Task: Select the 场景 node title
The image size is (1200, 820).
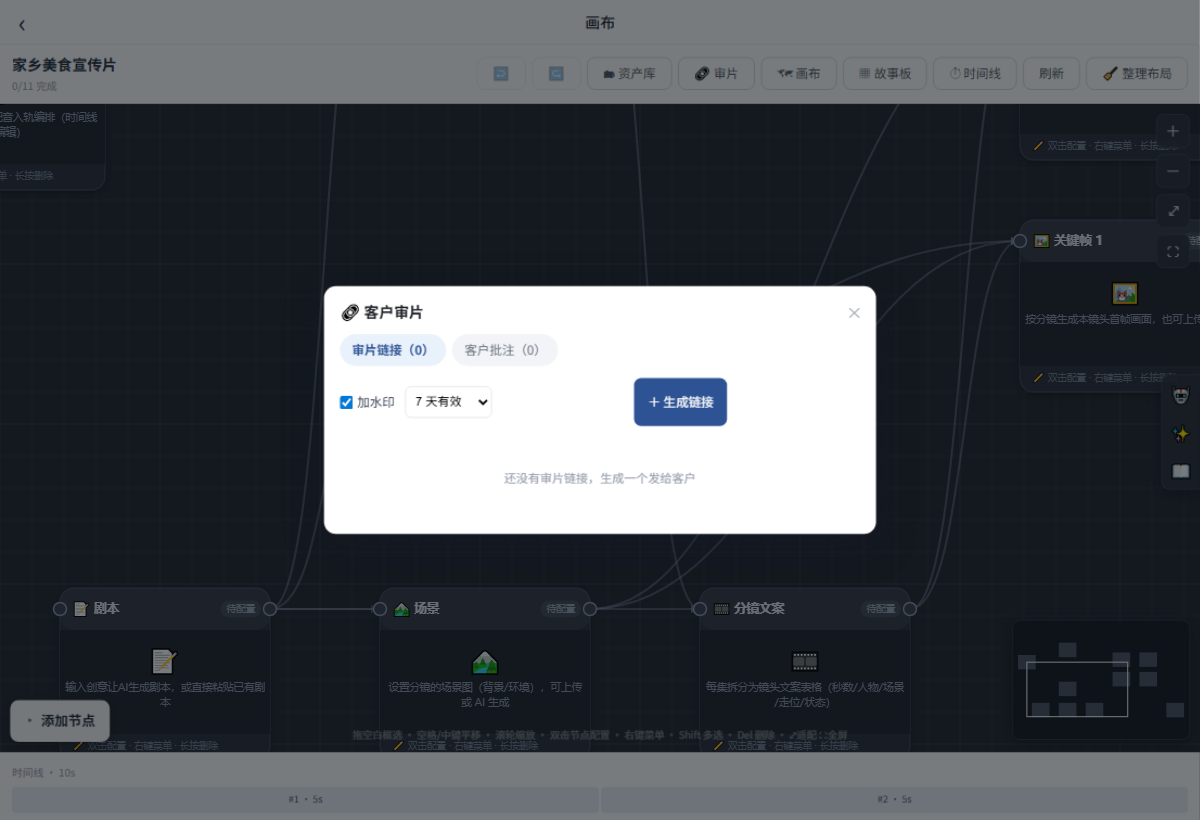Action: point(427,608)
